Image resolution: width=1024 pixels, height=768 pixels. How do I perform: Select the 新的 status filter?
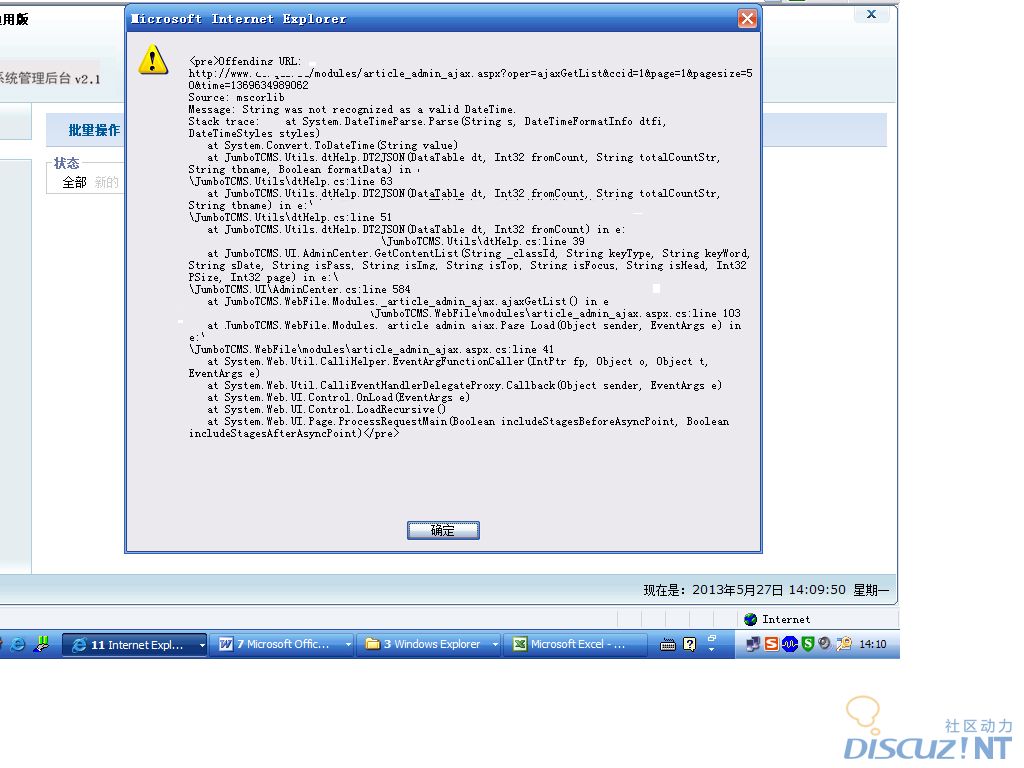[x=106, y=182]
